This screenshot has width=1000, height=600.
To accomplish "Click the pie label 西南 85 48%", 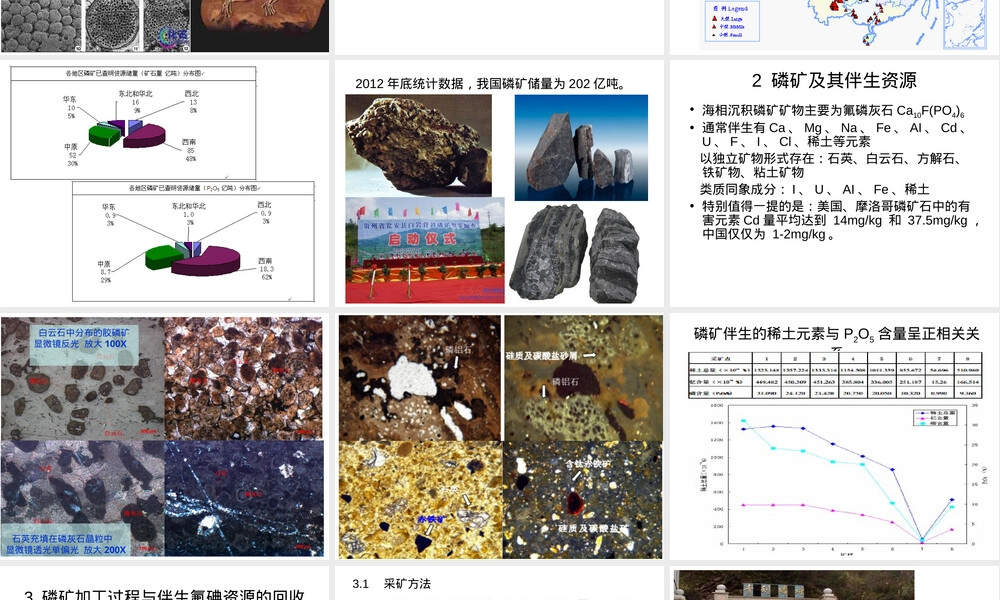I will click(189, 150).
